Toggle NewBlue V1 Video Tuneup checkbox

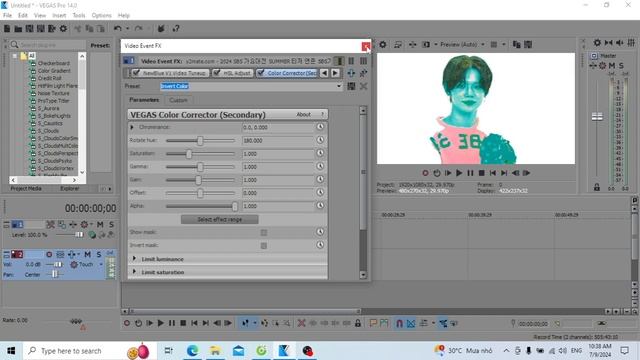(x=136, y=73)
